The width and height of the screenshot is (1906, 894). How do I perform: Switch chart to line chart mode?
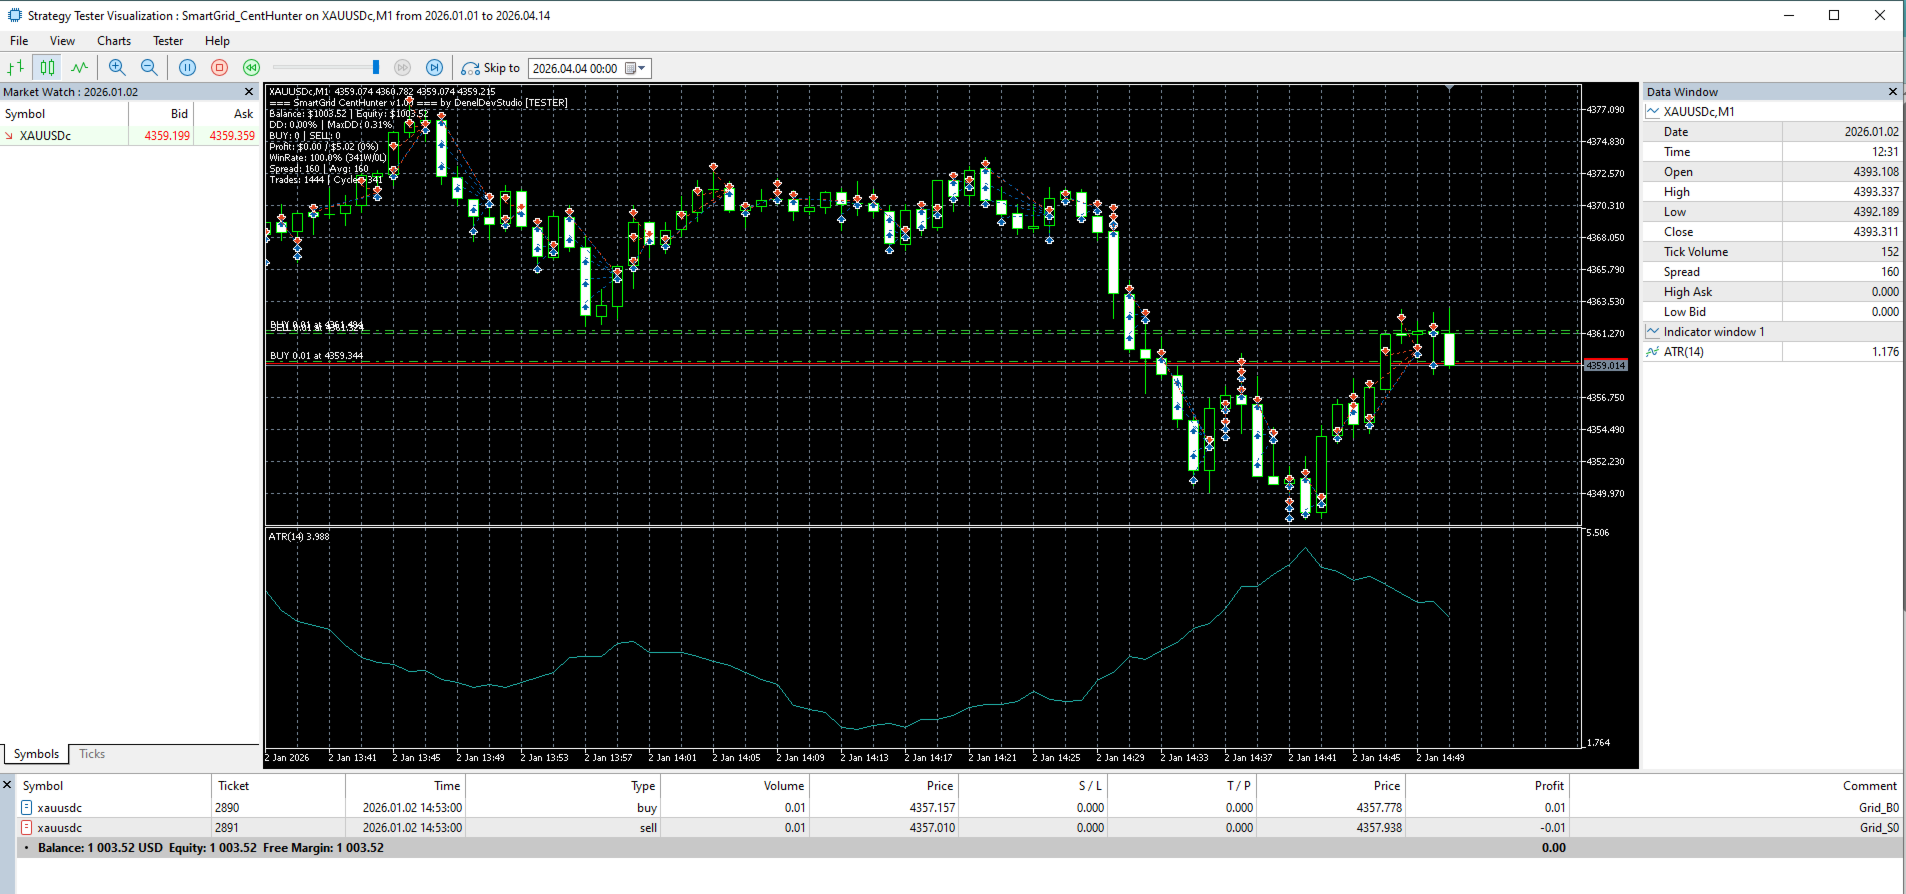(x=79, y=68)
